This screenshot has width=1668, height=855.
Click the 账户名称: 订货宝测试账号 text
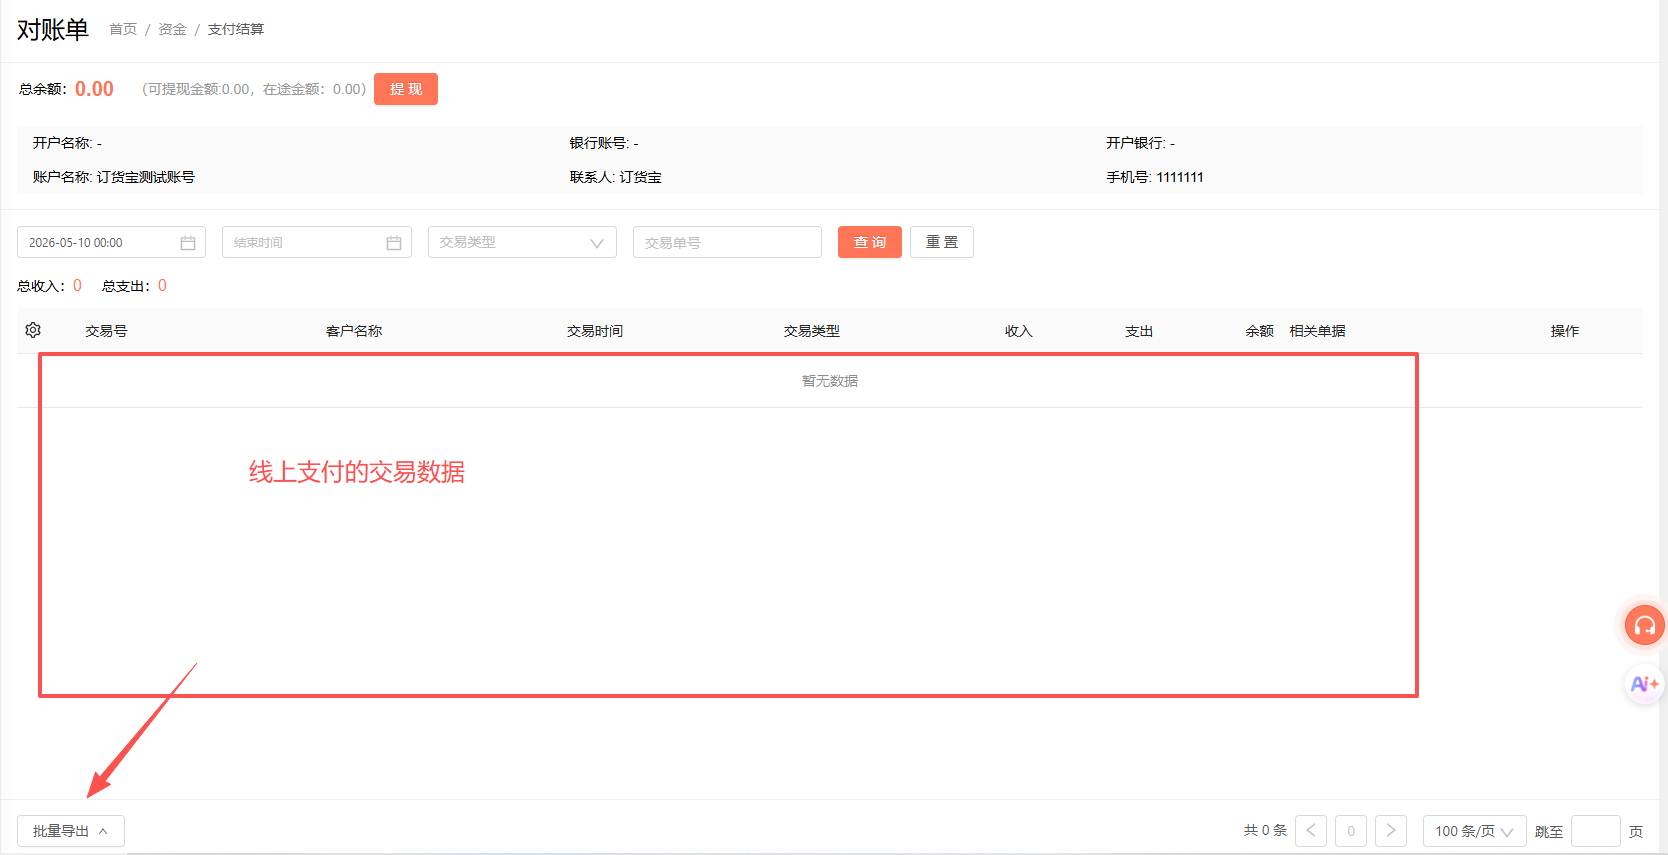click(x=114, y=177)
